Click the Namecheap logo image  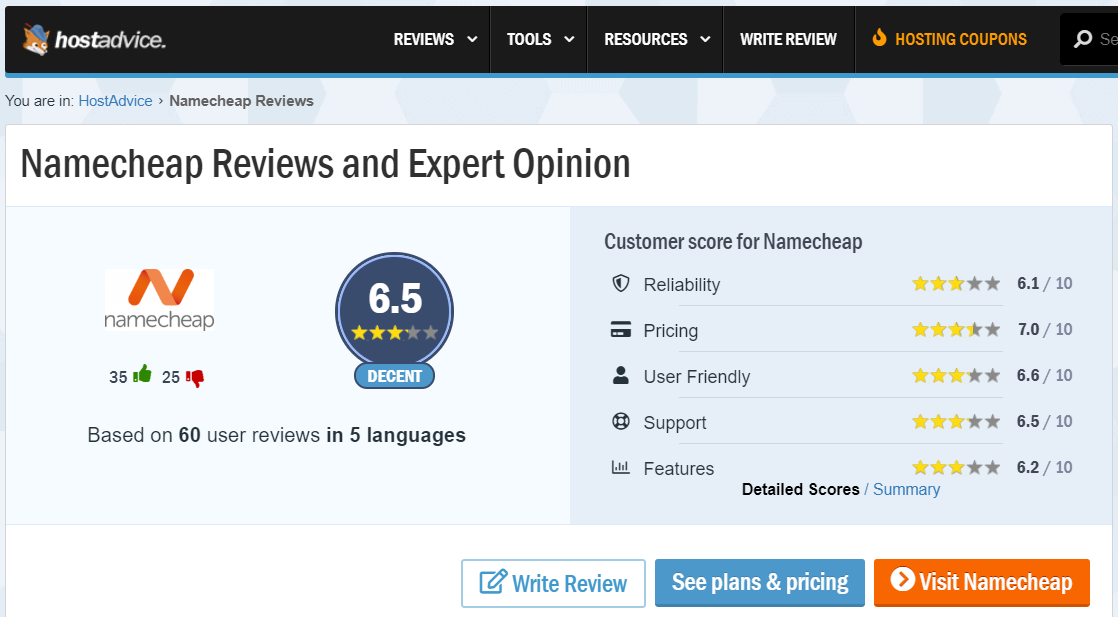(x=159, y=299)
